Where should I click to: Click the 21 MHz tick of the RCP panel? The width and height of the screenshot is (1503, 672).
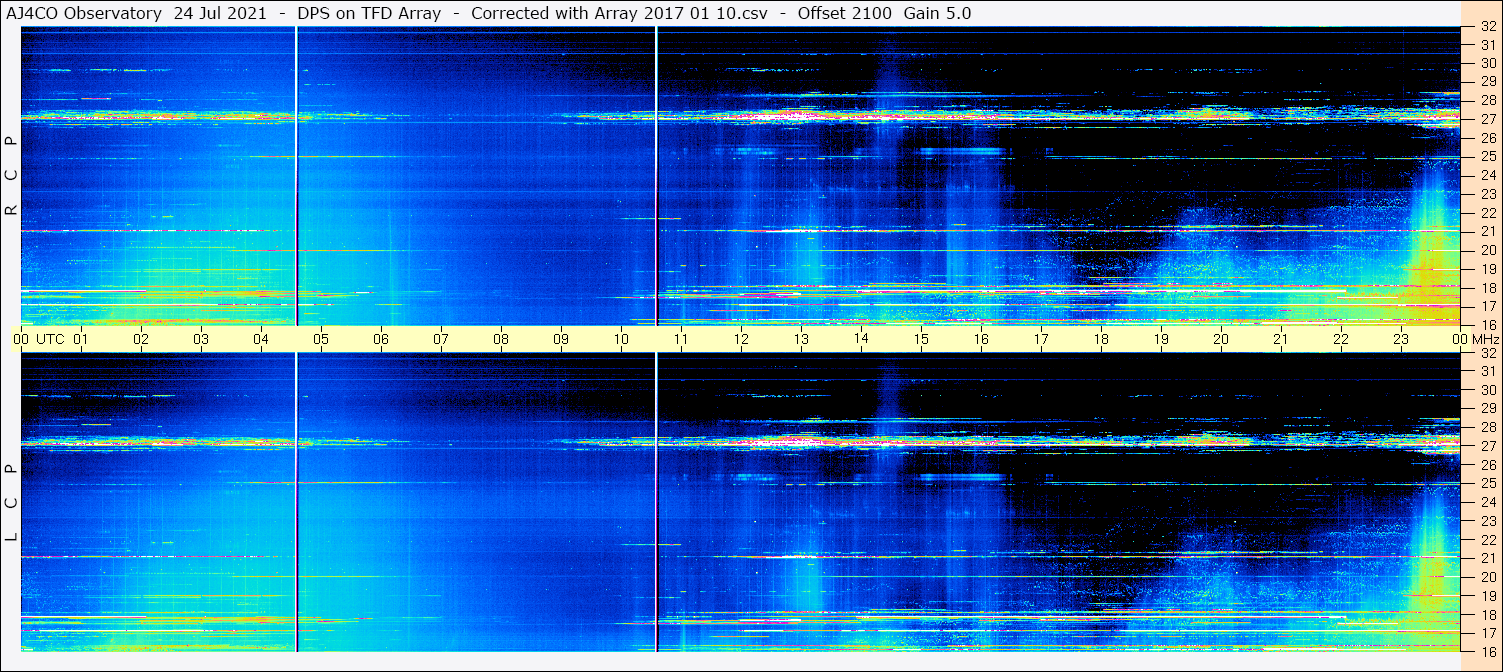point(1487,231)
